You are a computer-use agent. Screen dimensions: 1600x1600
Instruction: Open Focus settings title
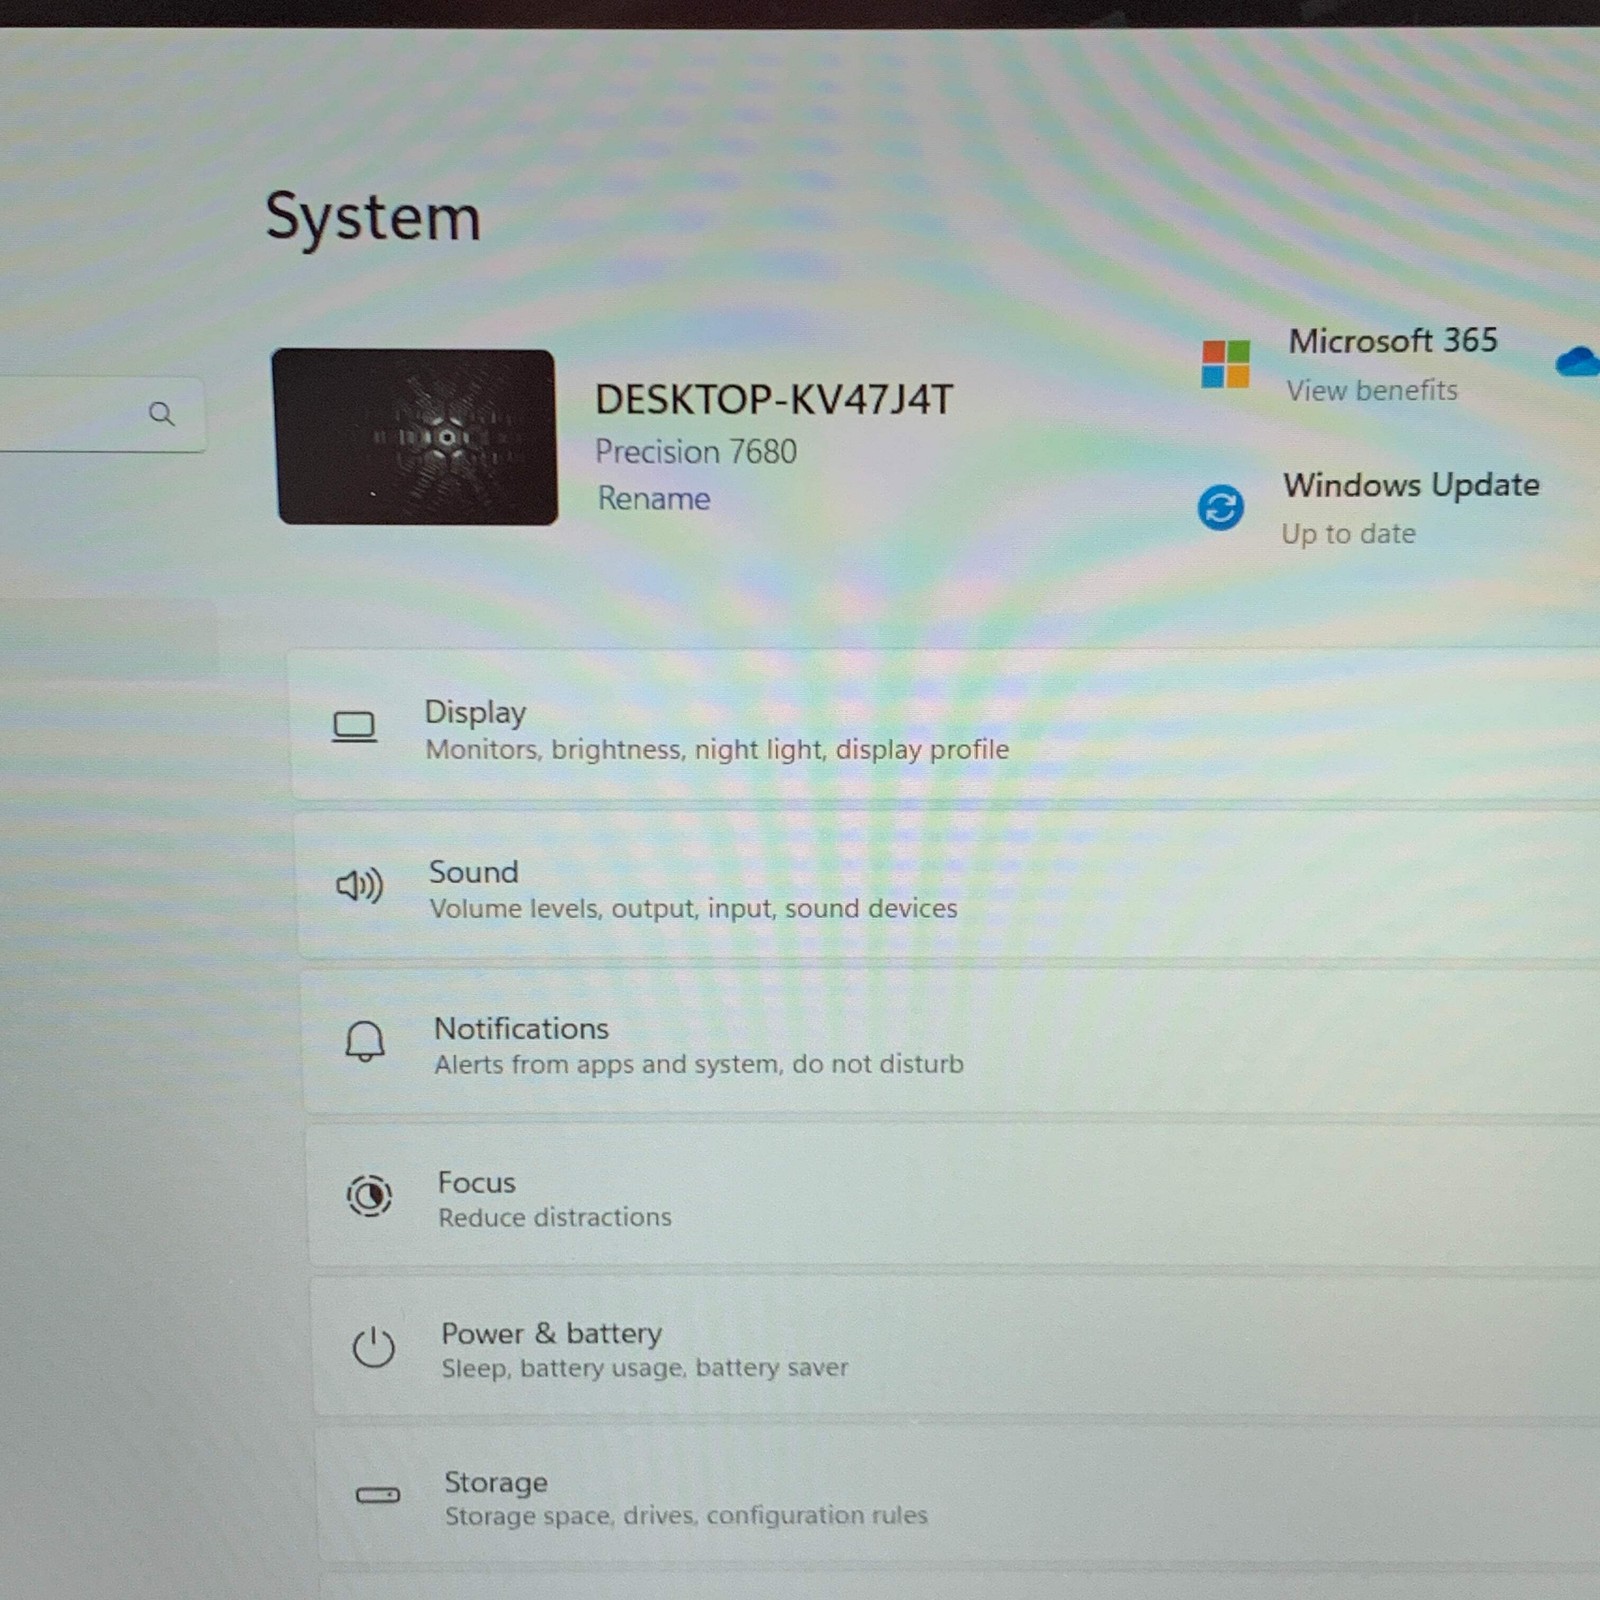(x=477, y=1183)
